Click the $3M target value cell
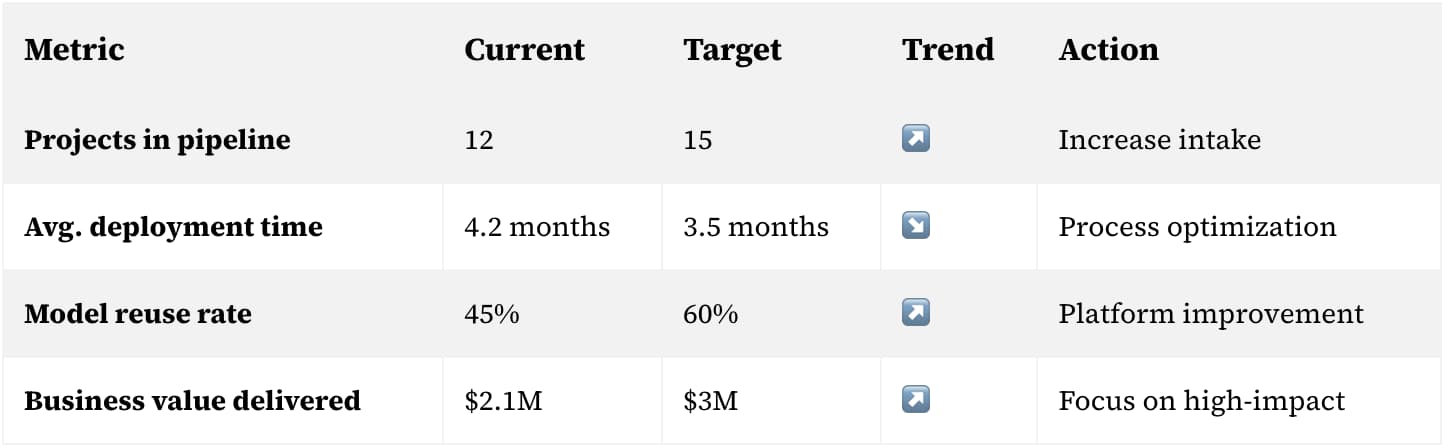1442x446 pixels. coord(771,401)
